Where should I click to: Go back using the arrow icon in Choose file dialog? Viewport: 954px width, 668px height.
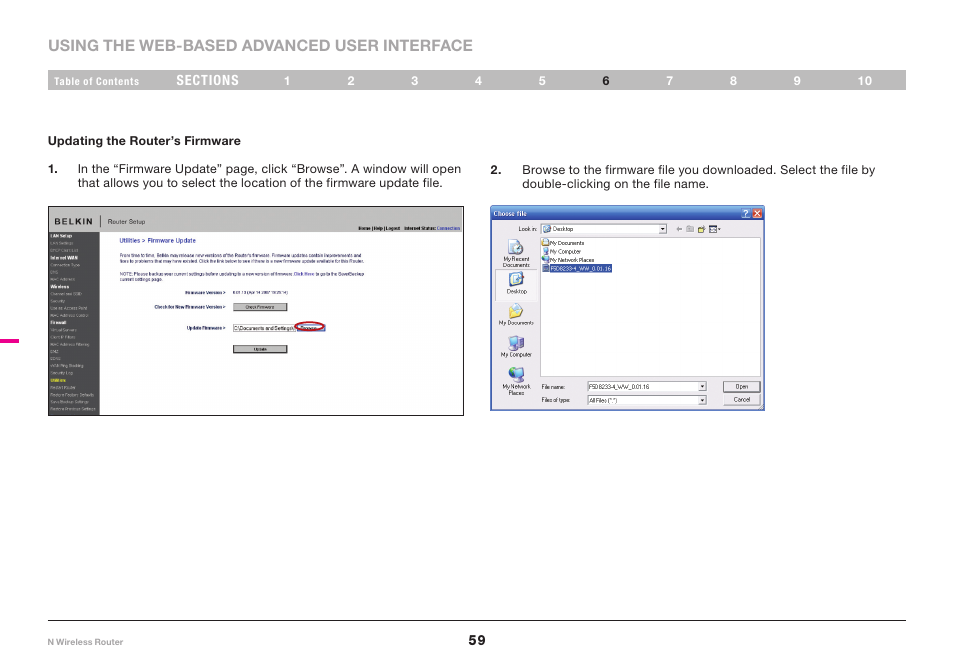coord(679,229)
